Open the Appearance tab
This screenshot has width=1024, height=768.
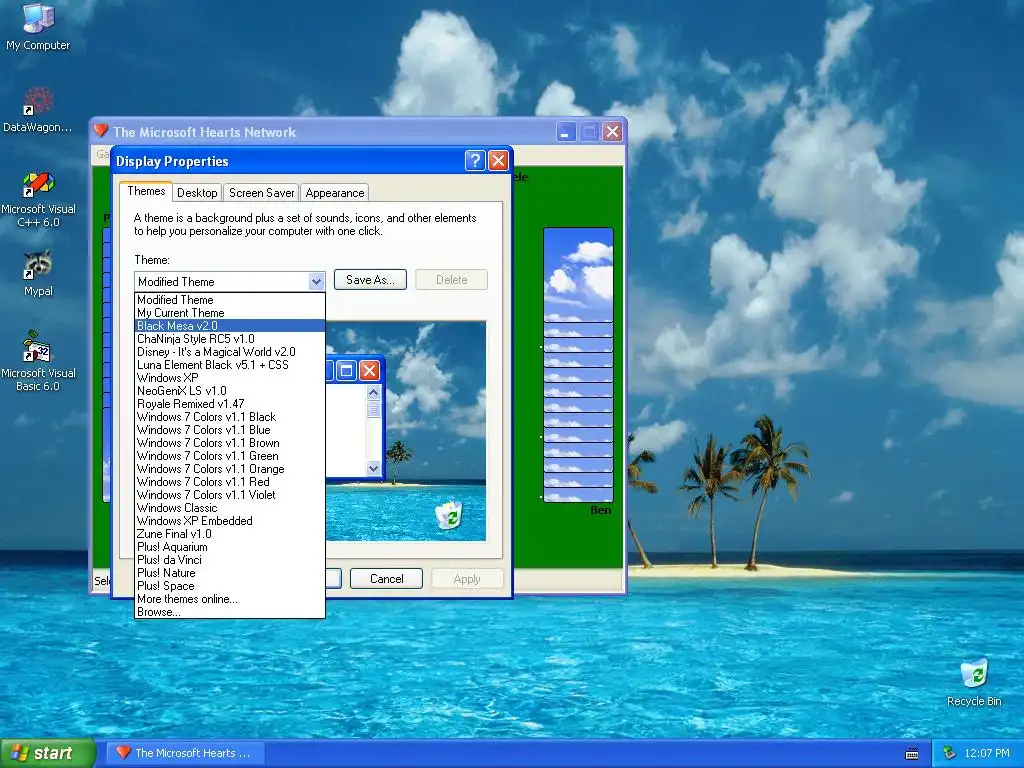[x=335, y=193]
